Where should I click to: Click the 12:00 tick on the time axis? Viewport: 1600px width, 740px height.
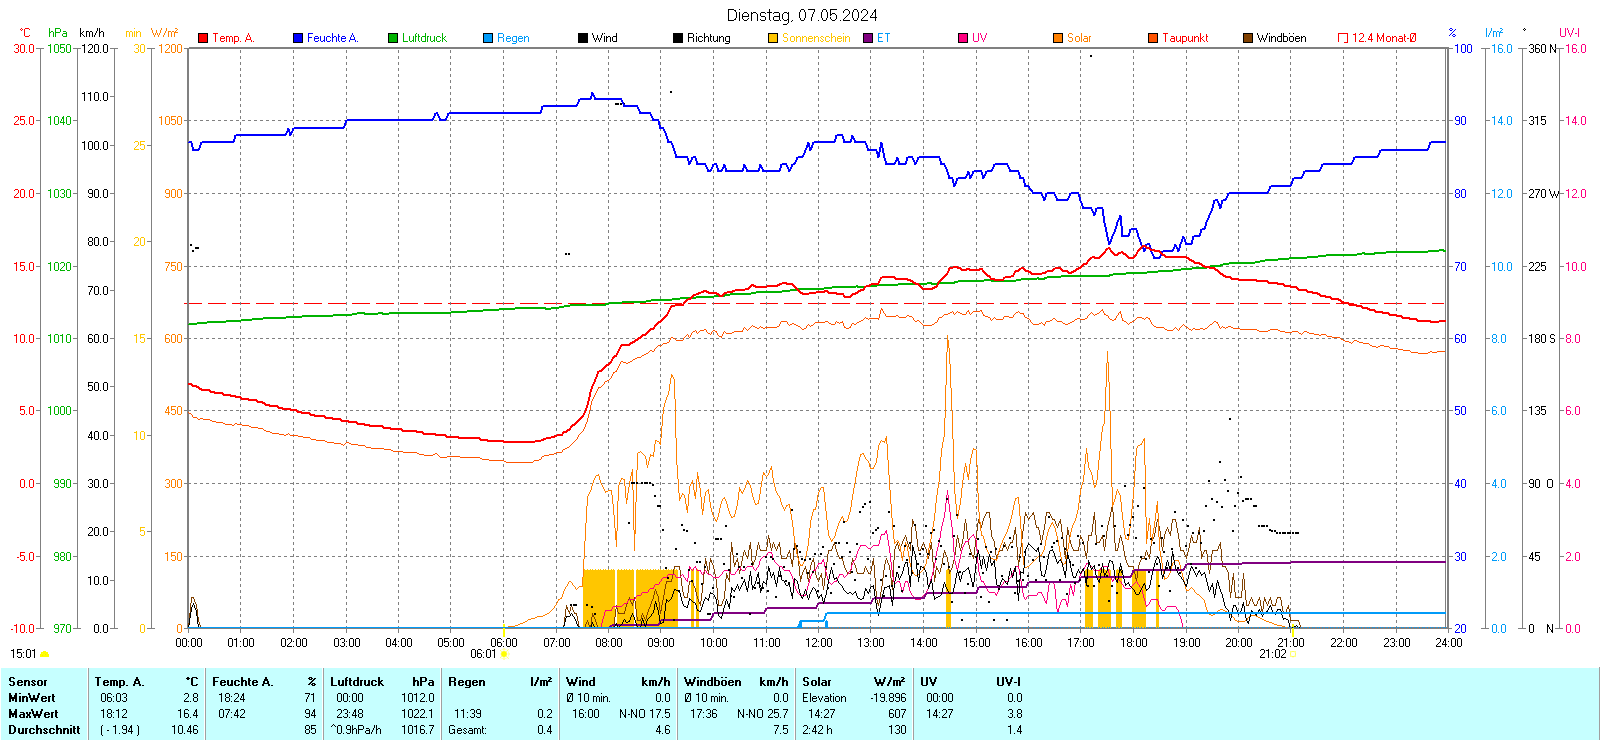click(x=819, y=643)
